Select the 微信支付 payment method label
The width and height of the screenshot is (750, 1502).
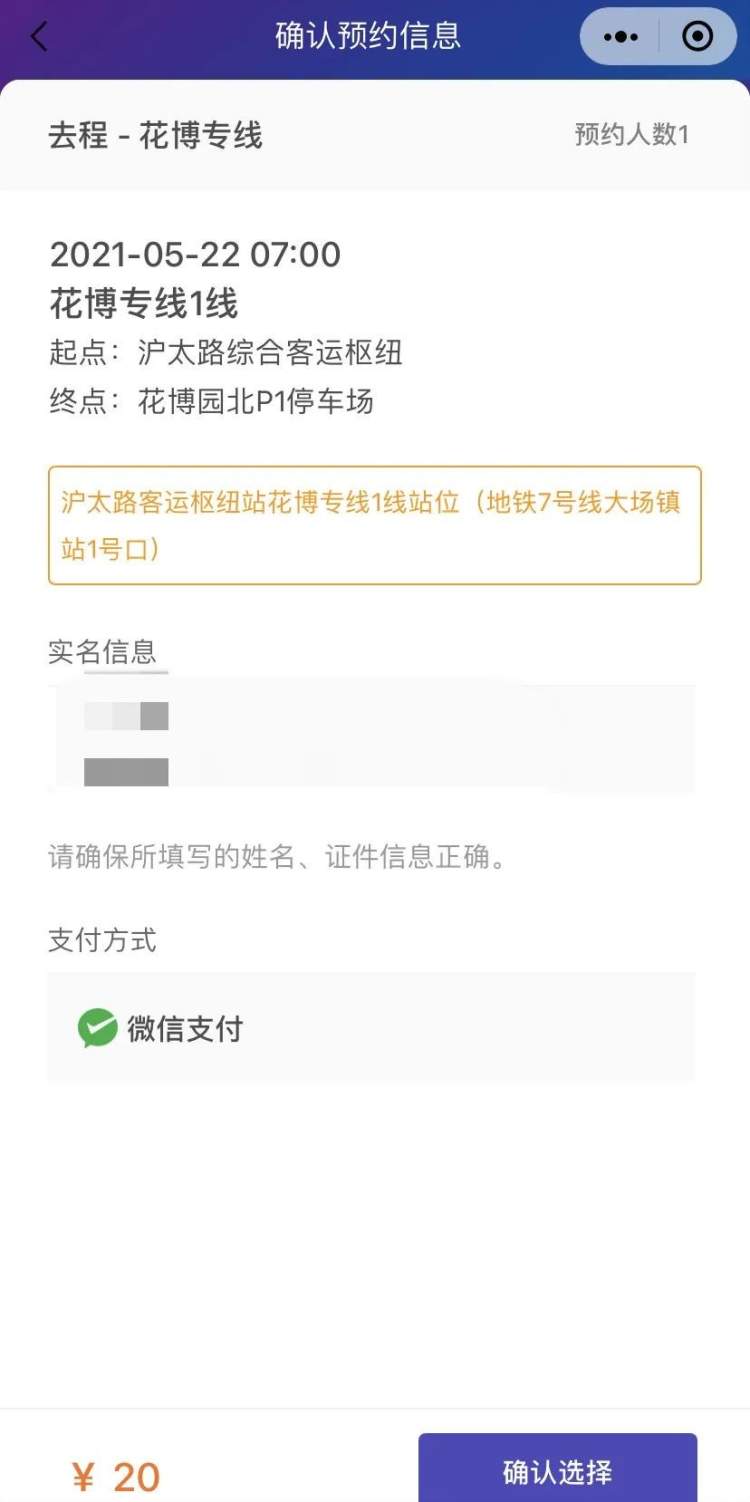[185, 1028]
